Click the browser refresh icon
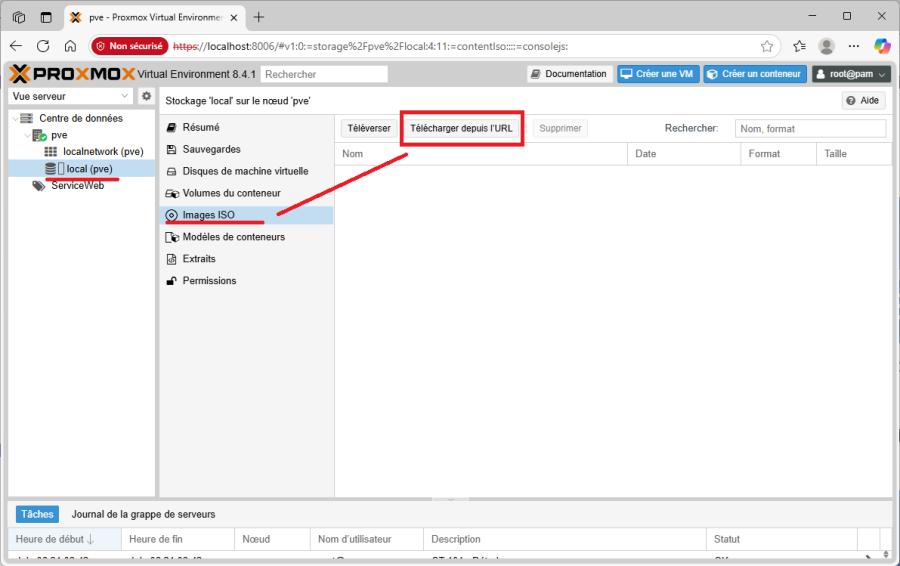Viewport: 900px width, 566px height. pyautogui.click(x=43, y=46)
